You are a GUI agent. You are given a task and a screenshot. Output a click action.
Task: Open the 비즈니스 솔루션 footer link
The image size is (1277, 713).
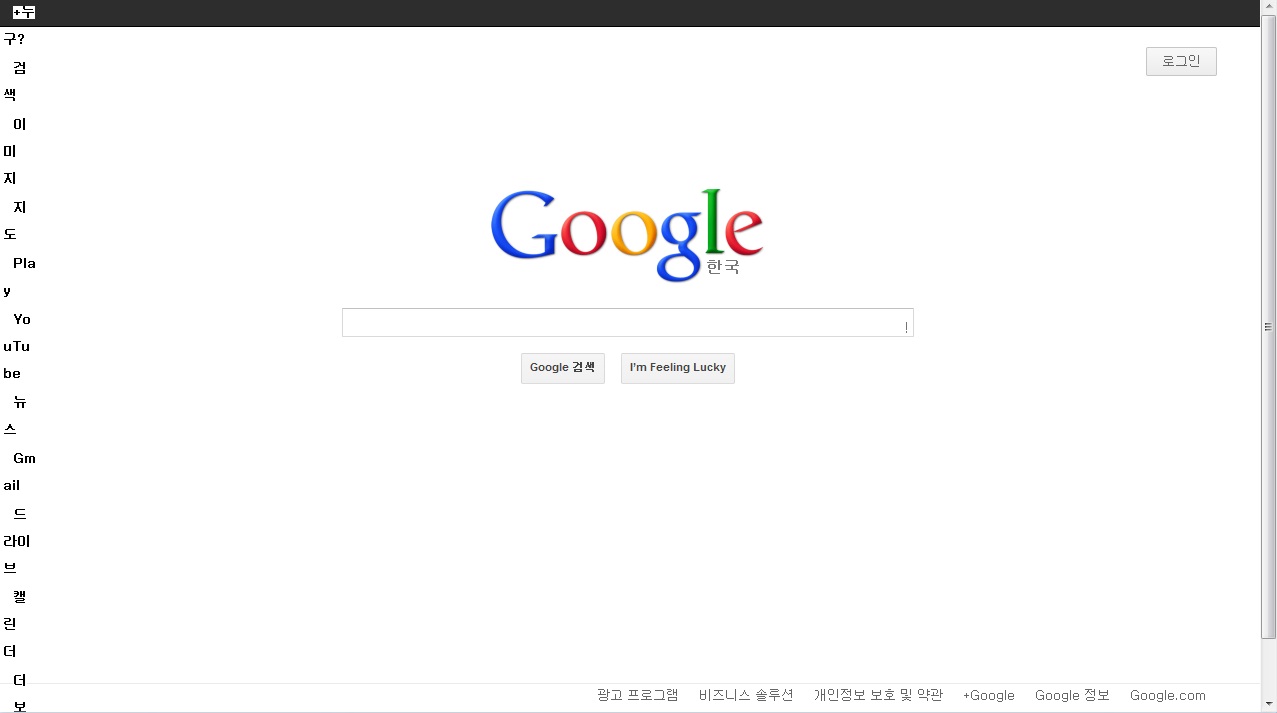coord(746,695)
